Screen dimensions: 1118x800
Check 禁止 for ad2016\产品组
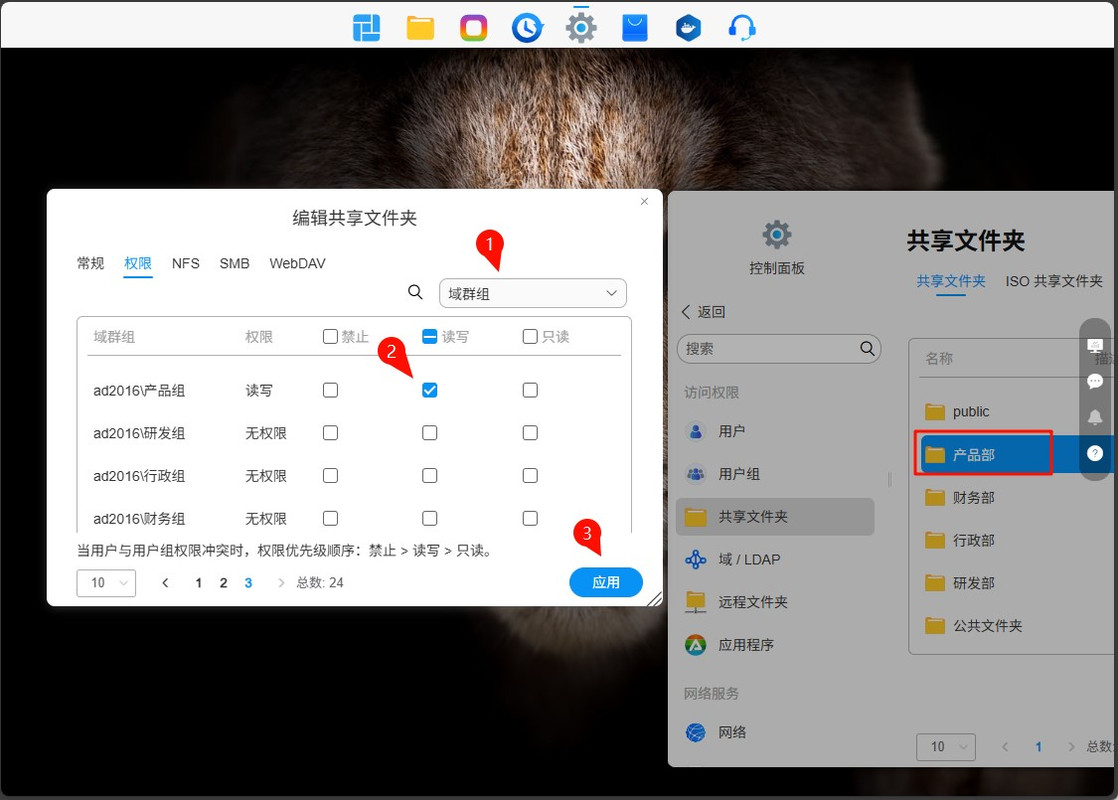330,390
